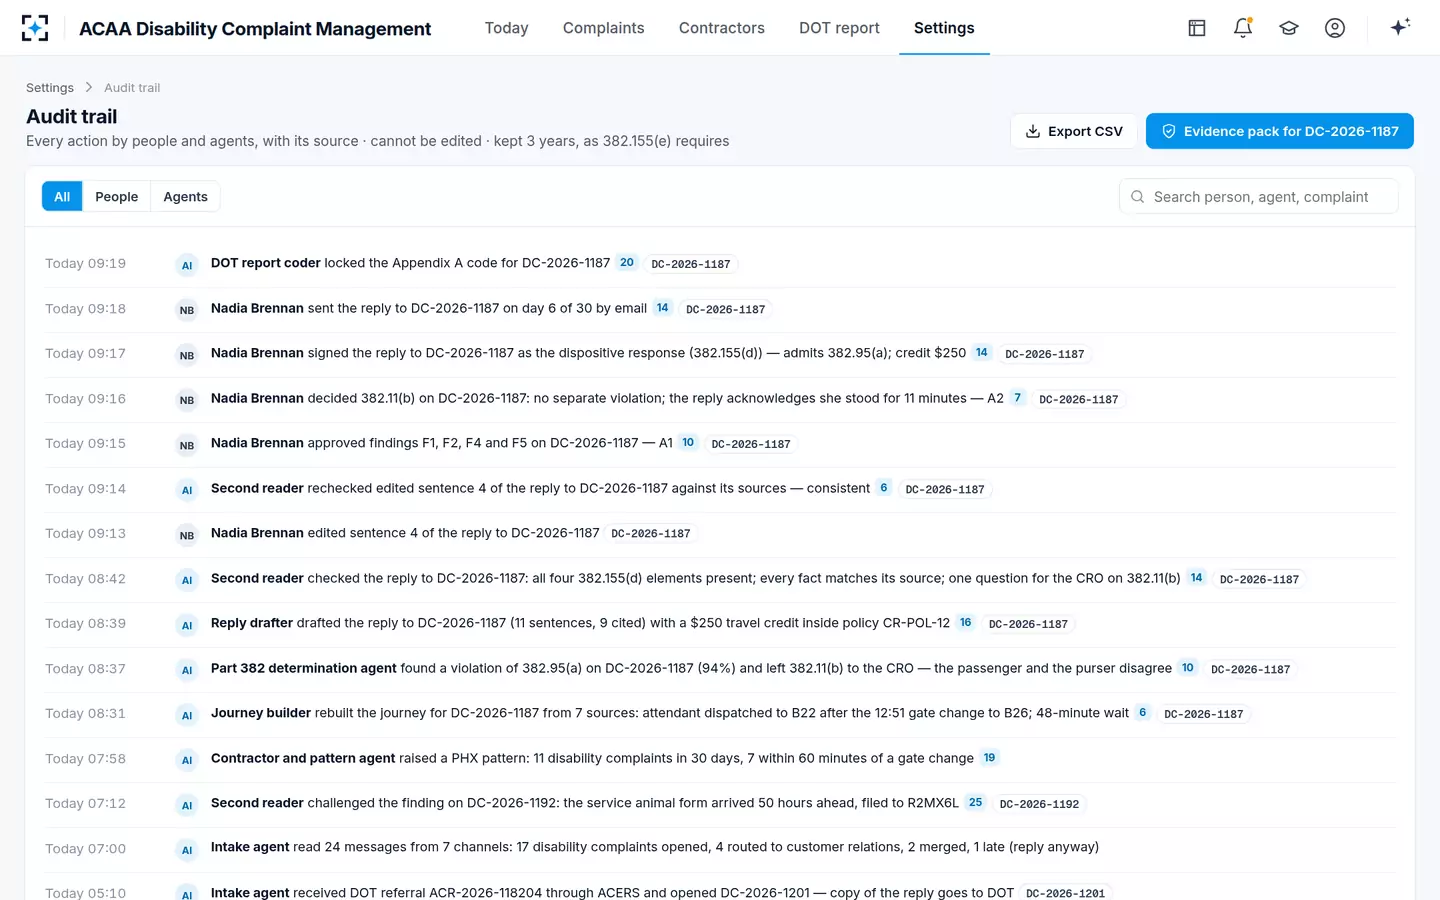
Task: Navigate to Settings in the breadcrumb
Action: point(50,88)
